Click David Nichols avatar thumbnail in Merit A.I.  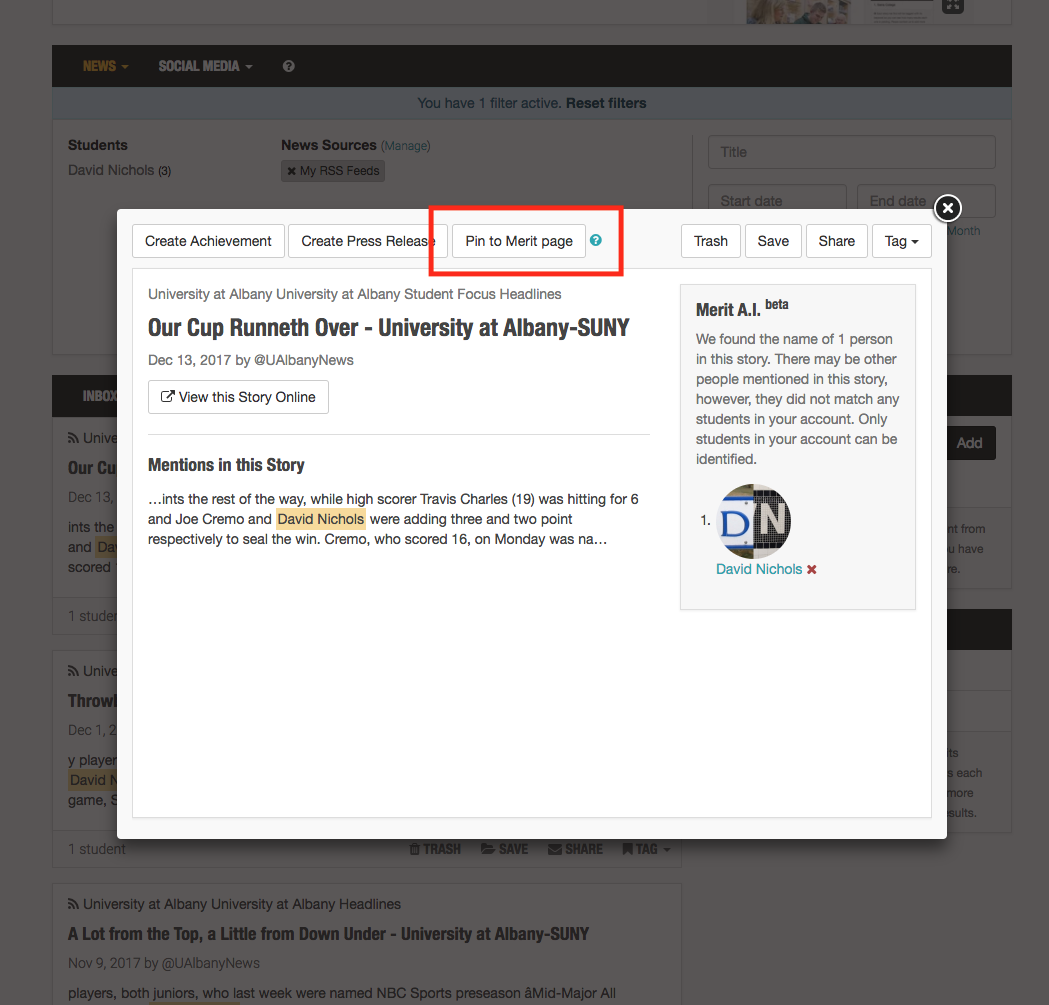[x=753, y=521]
